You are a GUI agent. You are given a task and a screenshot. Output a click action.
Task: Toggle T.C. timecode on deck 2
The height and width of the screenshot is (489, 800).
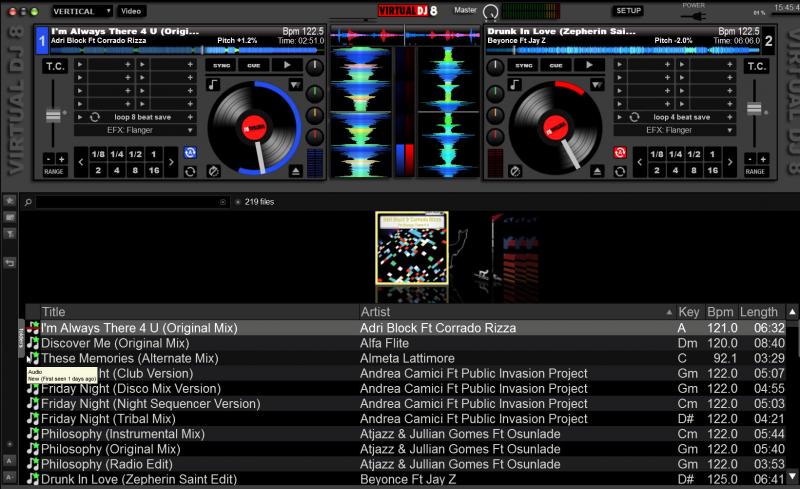[x=756, y=66]
